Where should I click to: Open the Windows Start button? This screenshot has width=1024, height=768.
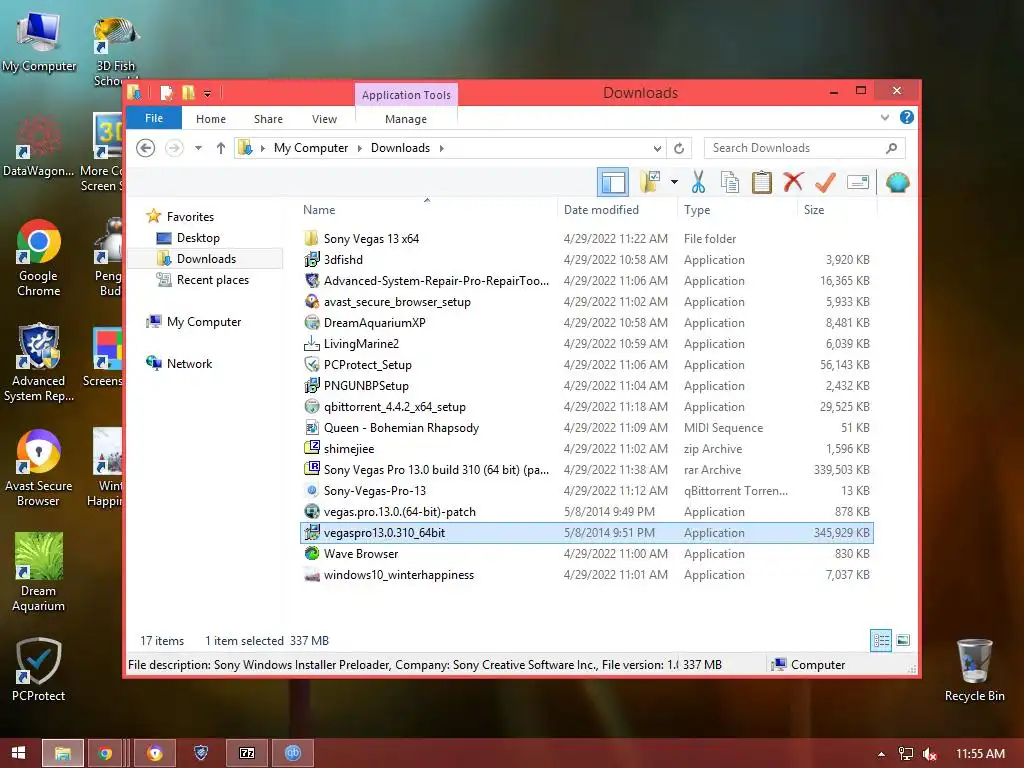(x=18, y=753)
